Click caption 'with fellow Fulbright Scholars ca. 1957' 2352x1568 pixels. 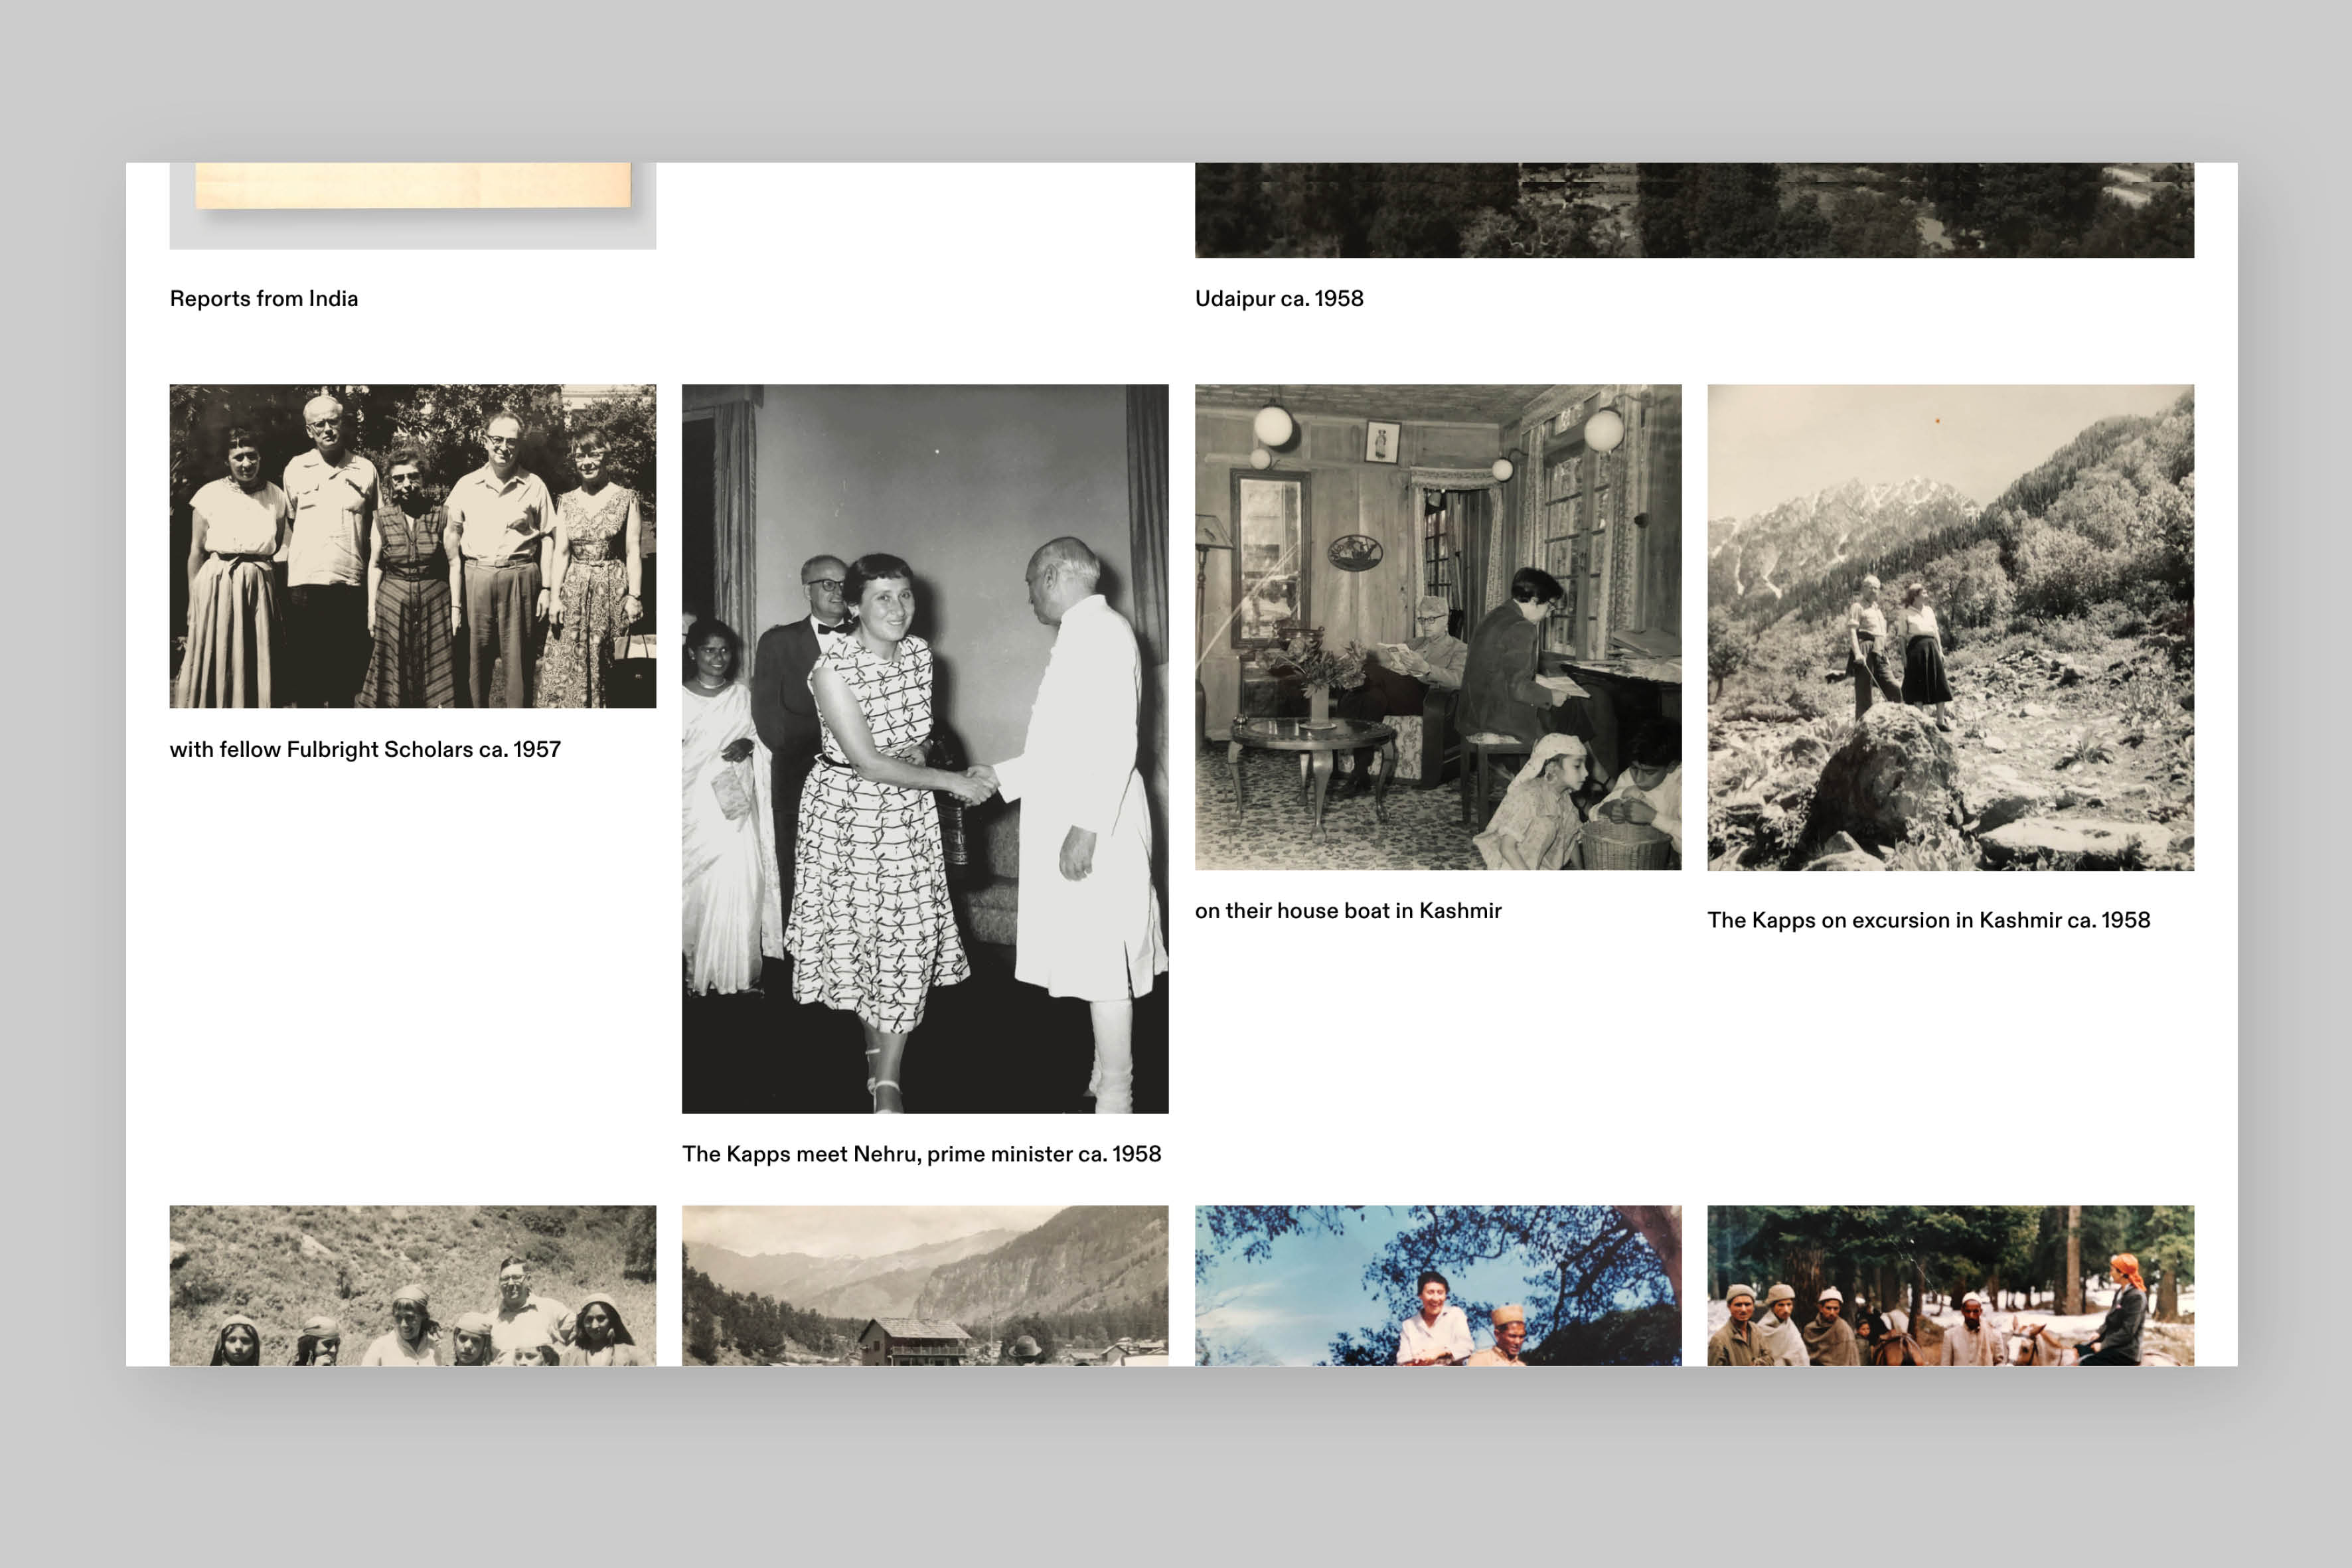(365, 750)
